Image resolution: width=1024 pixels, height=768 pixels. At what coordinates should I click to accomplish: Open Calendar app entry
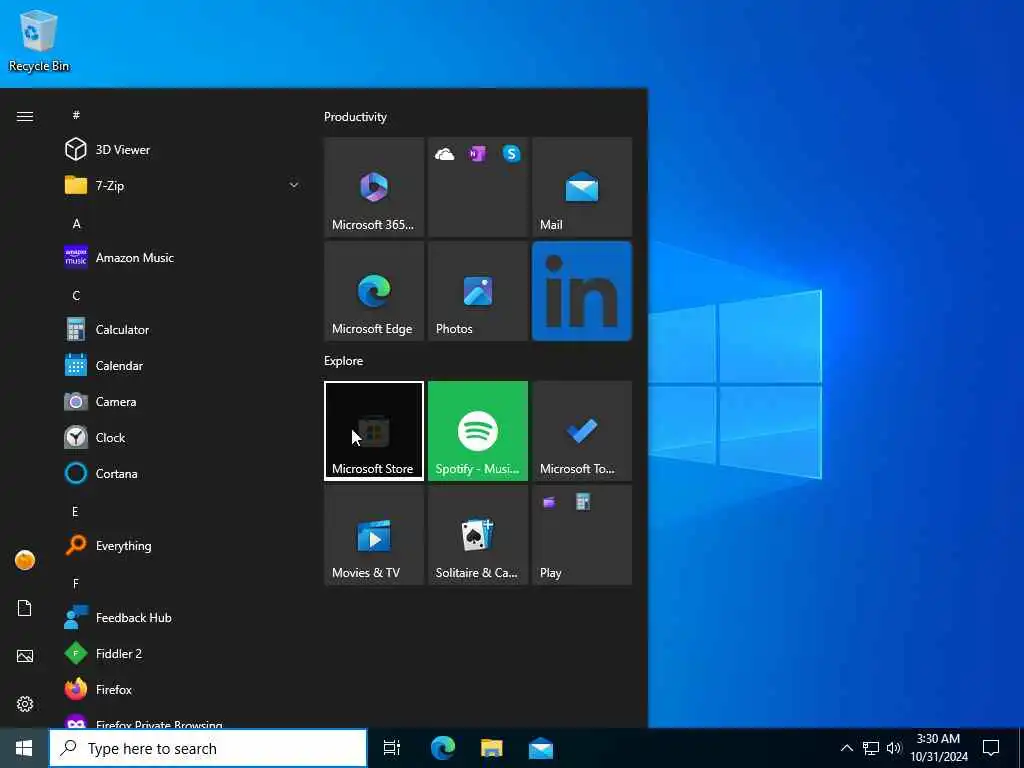(x=180, y=365)
